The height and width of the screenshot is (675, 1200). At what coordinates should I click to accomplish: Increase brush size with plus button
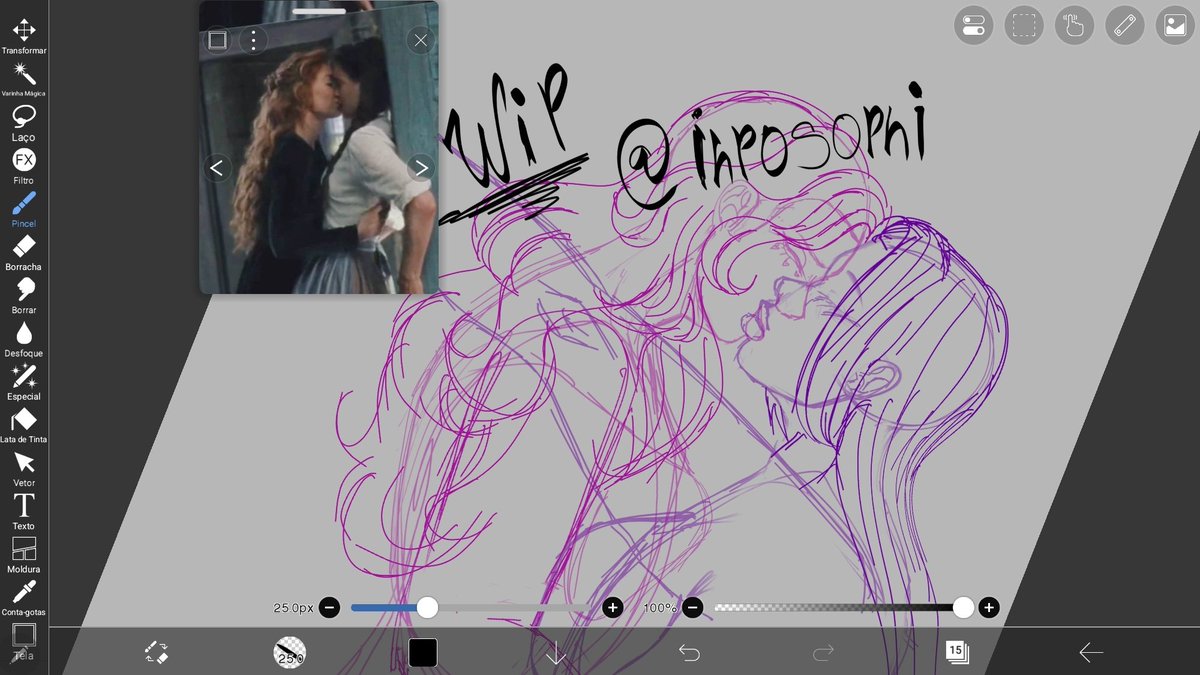pos(613,607)
